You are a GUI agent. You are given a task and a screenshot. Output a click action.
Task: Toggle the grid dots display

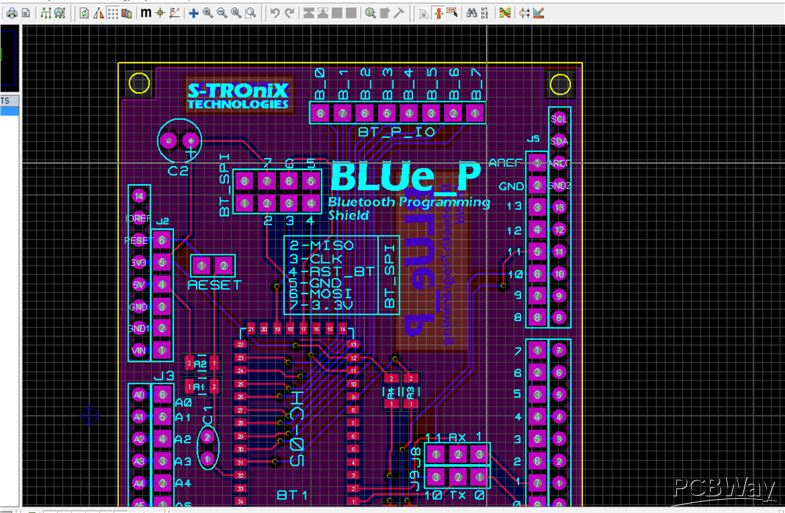click(113, 13)
